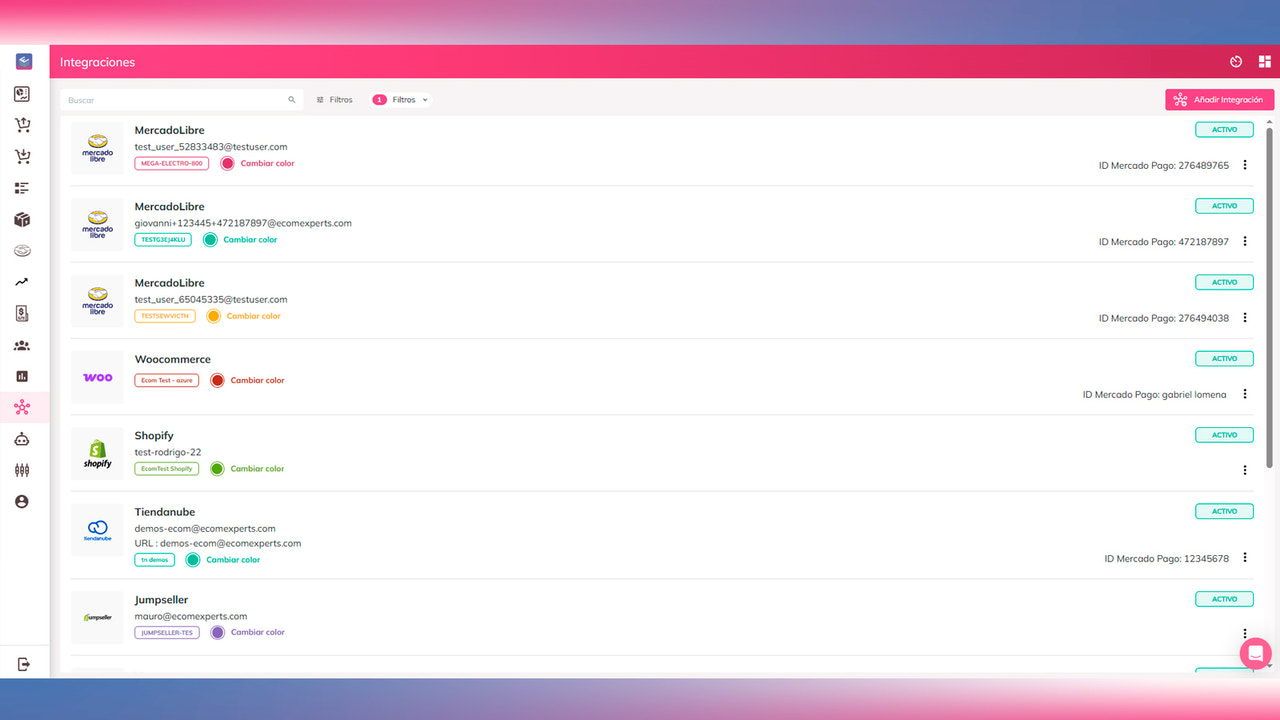The image size is (1280, 720).
Task: Click the Buscar search field
Action: [x=181, y=100]
